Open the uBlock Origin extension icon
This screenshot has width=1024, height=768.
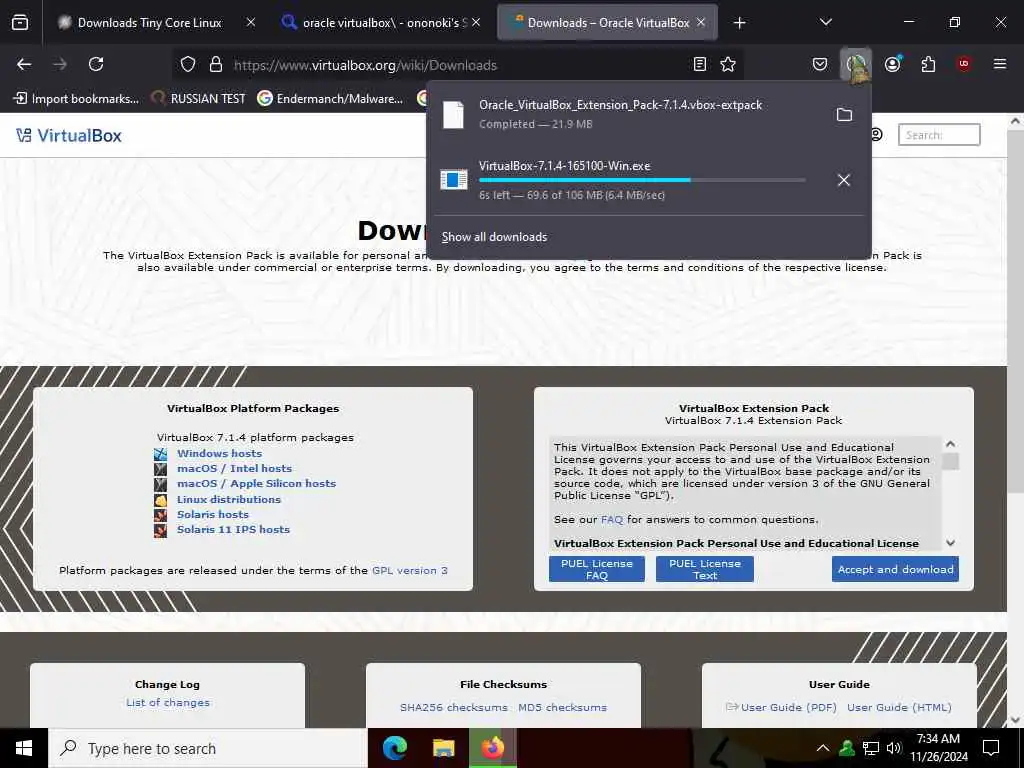coord(964,64)
